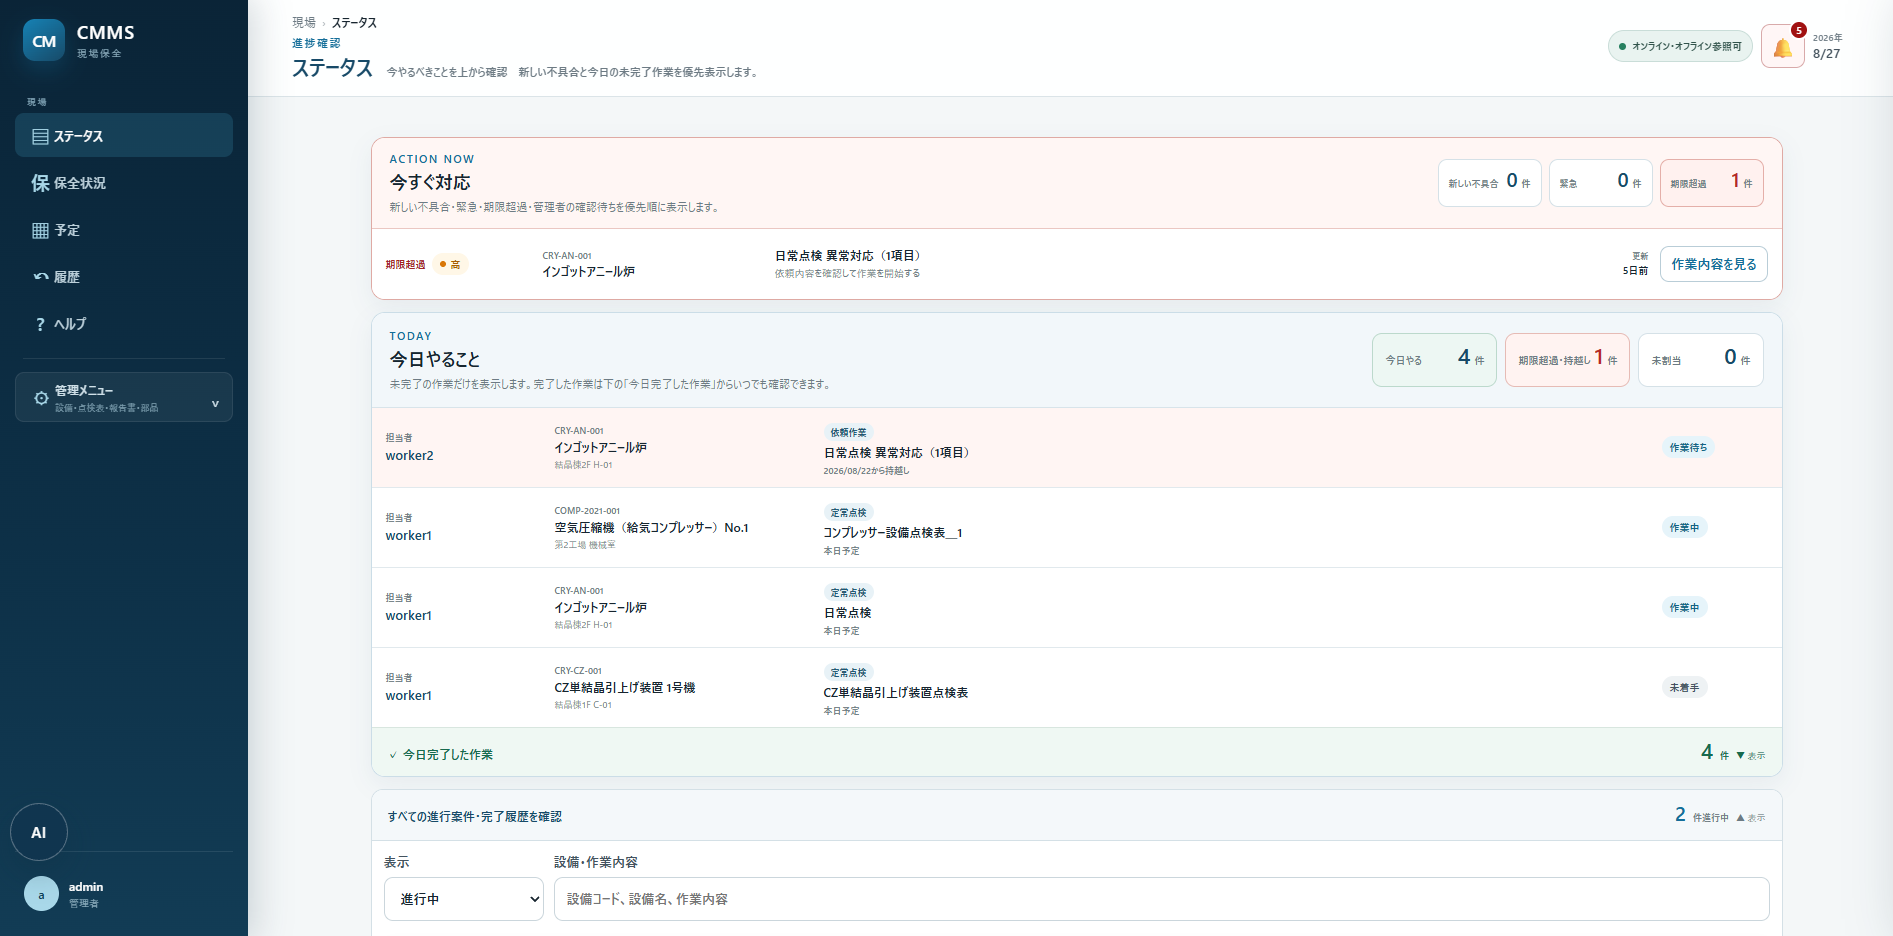Click the 履歴 undo arrow icon
Viewport: 1893px width, 936px height.
tap(40, 277)
